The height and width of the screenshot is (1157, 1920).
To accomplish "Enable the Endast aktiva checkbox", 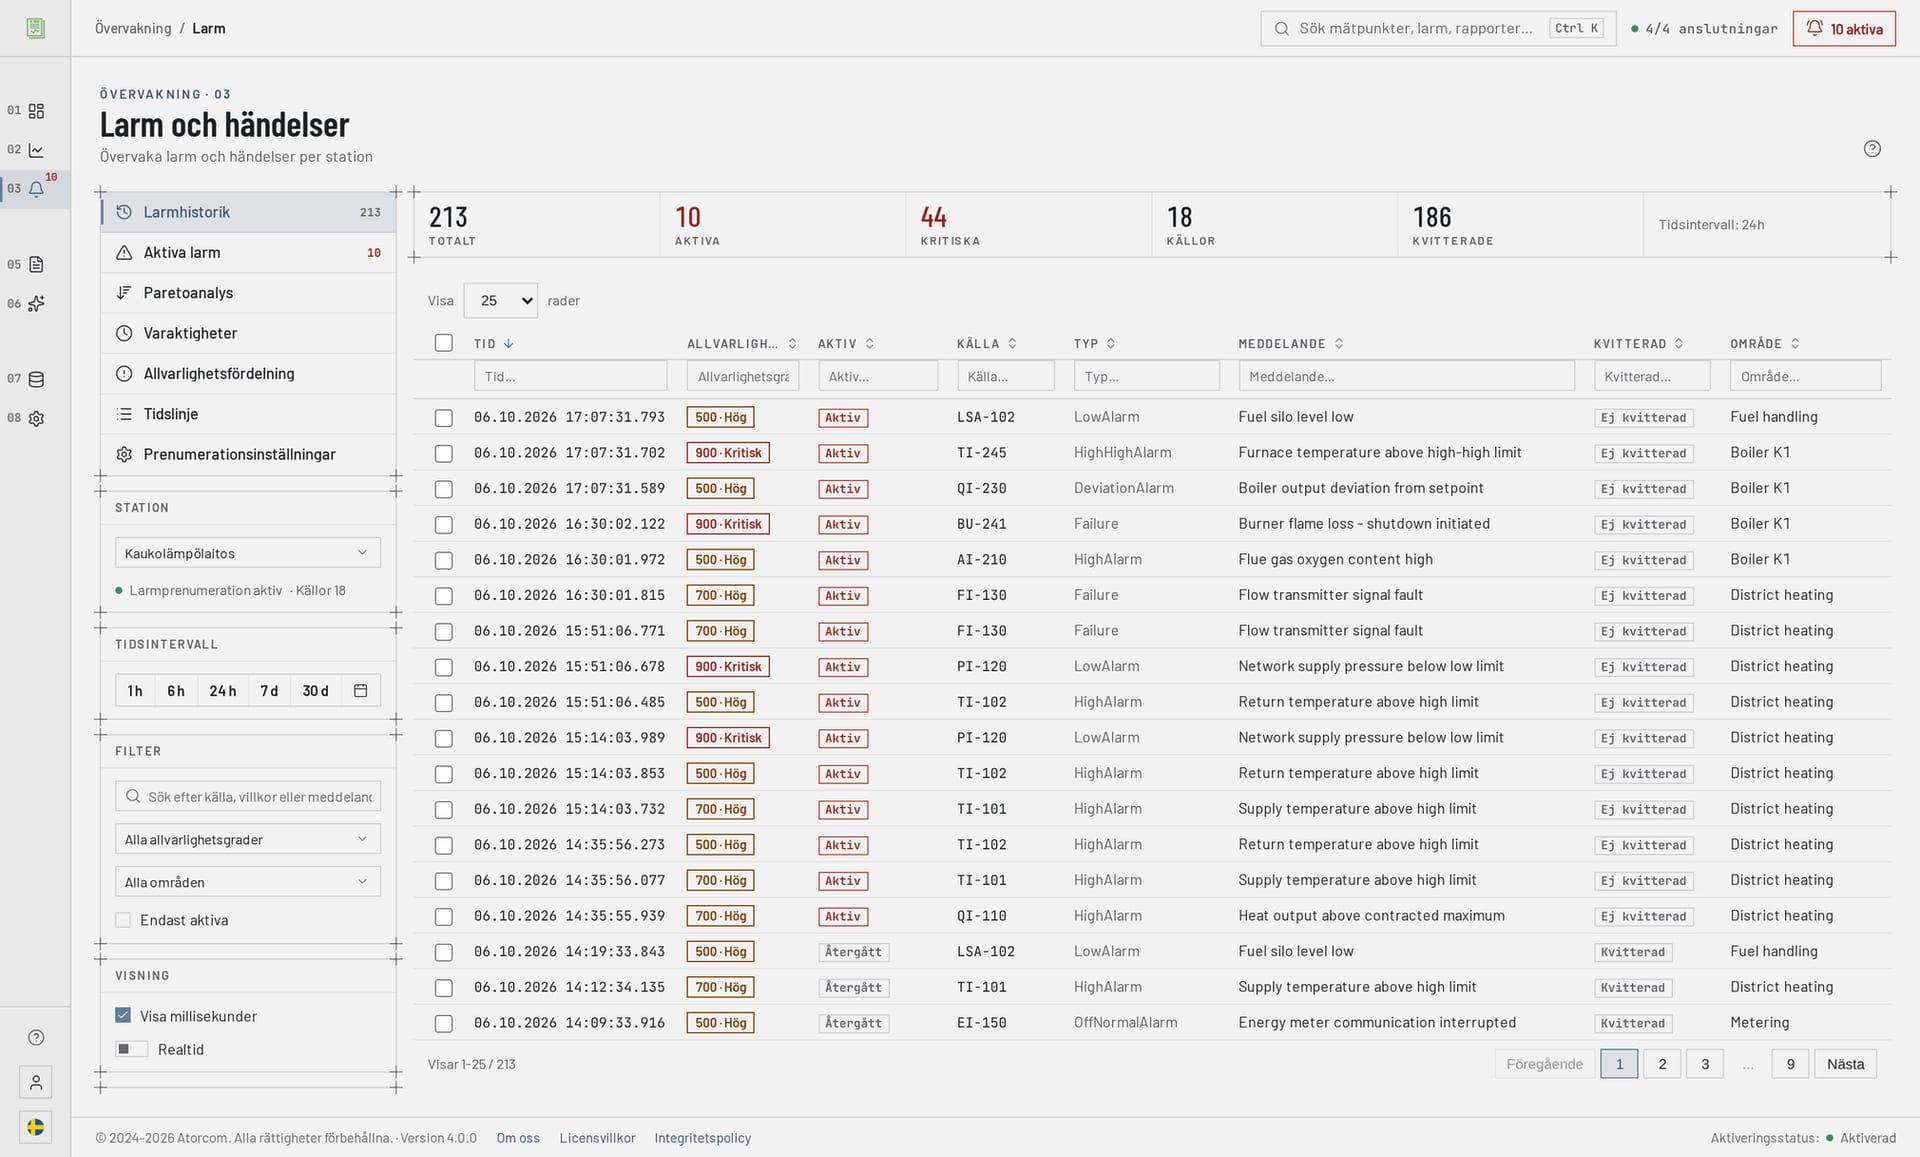I will pyautogui.click(x=123, y=920).
